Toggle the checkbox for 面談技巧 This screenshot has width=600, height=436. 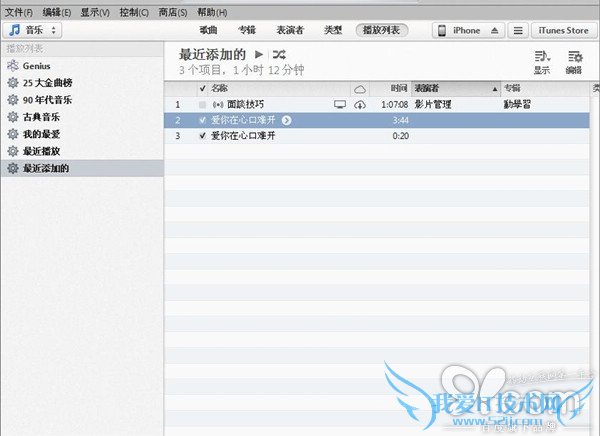tap(202, 105)
